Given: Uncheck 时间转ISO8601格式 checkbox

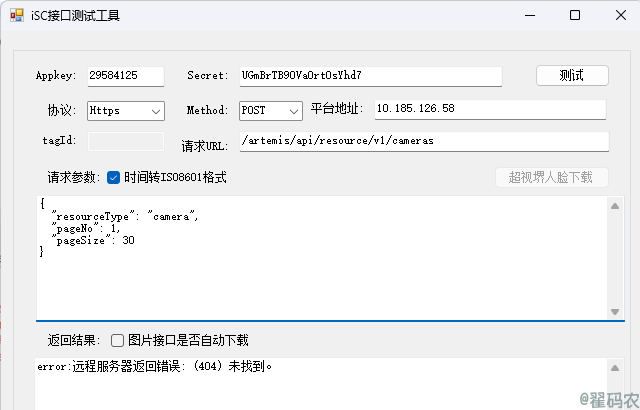Looking at the screenshot, I should point(113,177).
